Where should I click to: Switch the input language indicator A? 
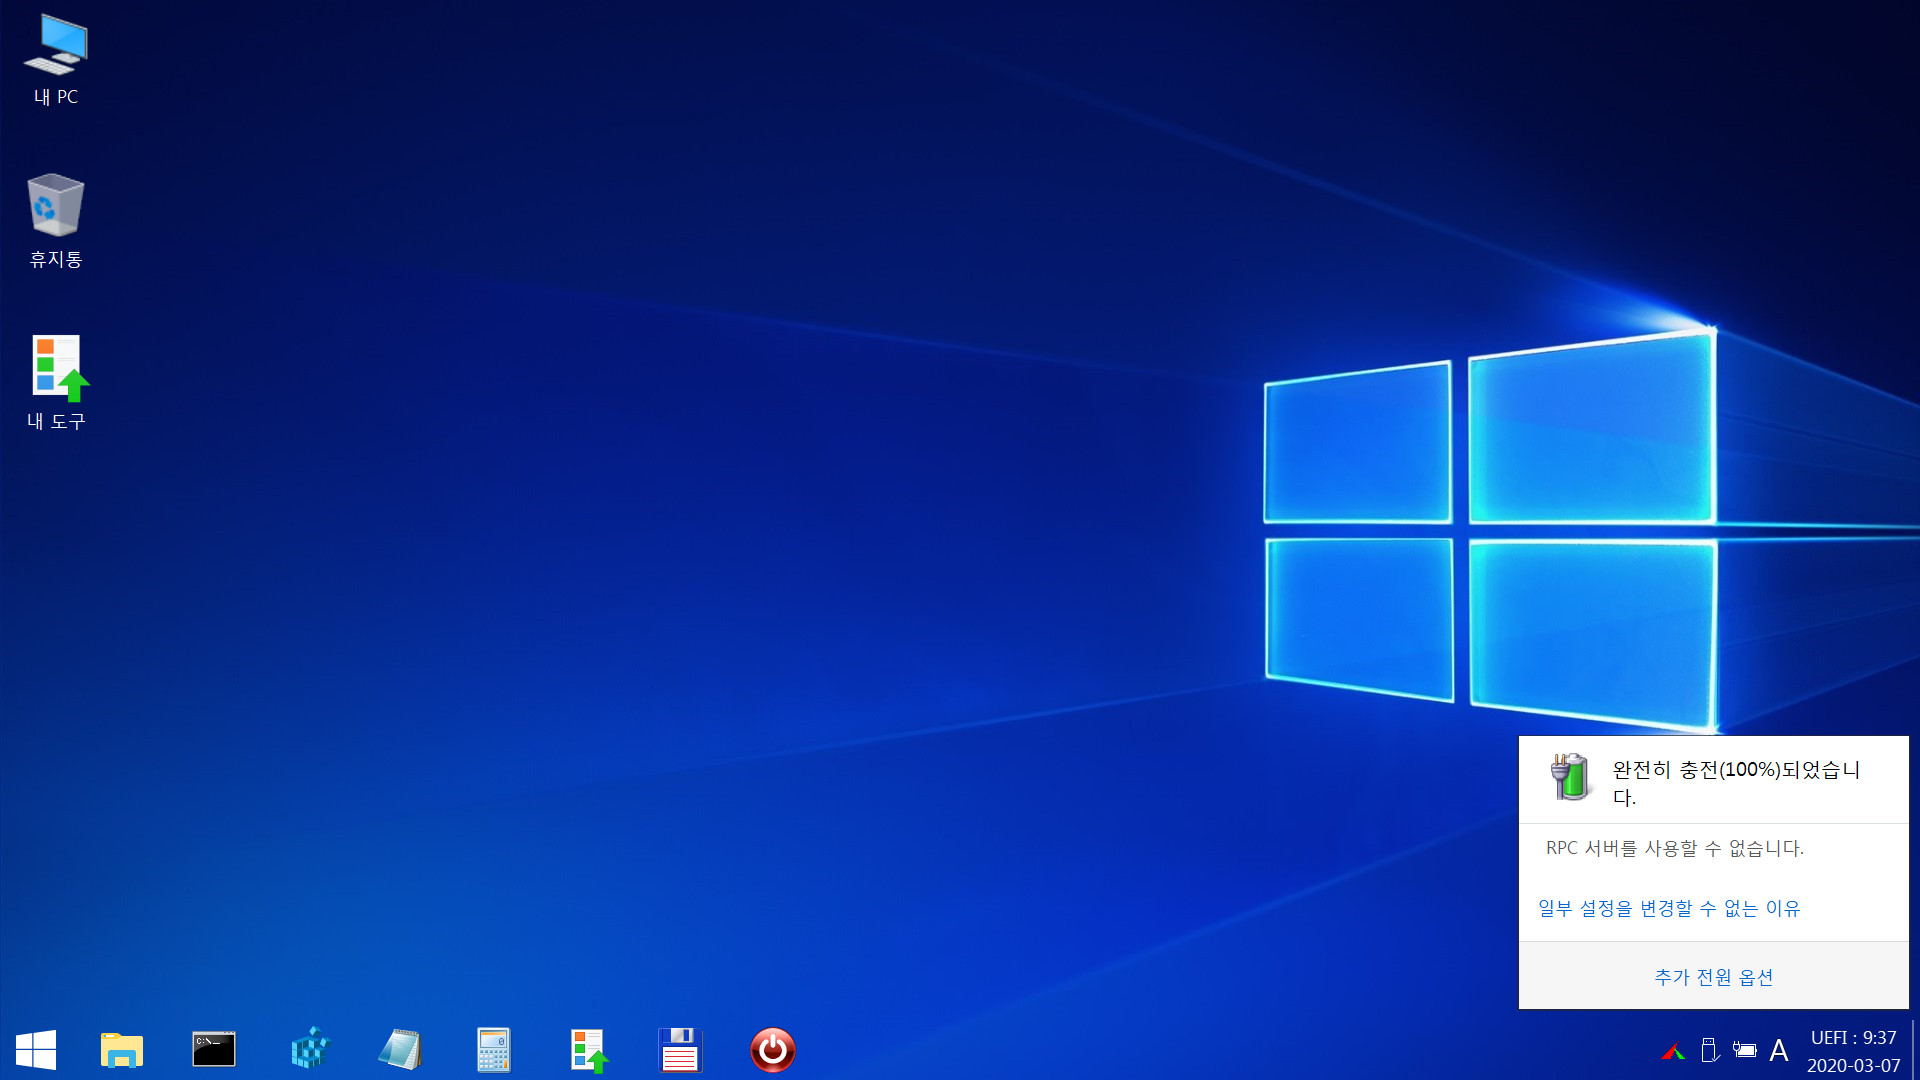click(1779, 1050)
